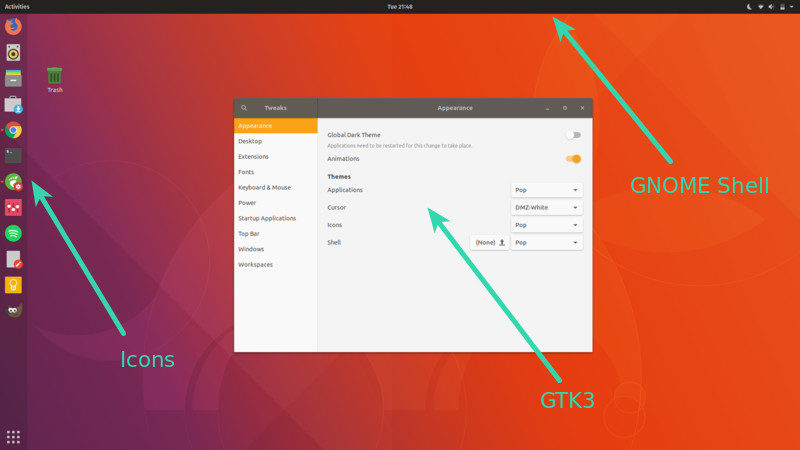
Task: Click the (None) shell theme file button
Action: click(x=489, y=243)
